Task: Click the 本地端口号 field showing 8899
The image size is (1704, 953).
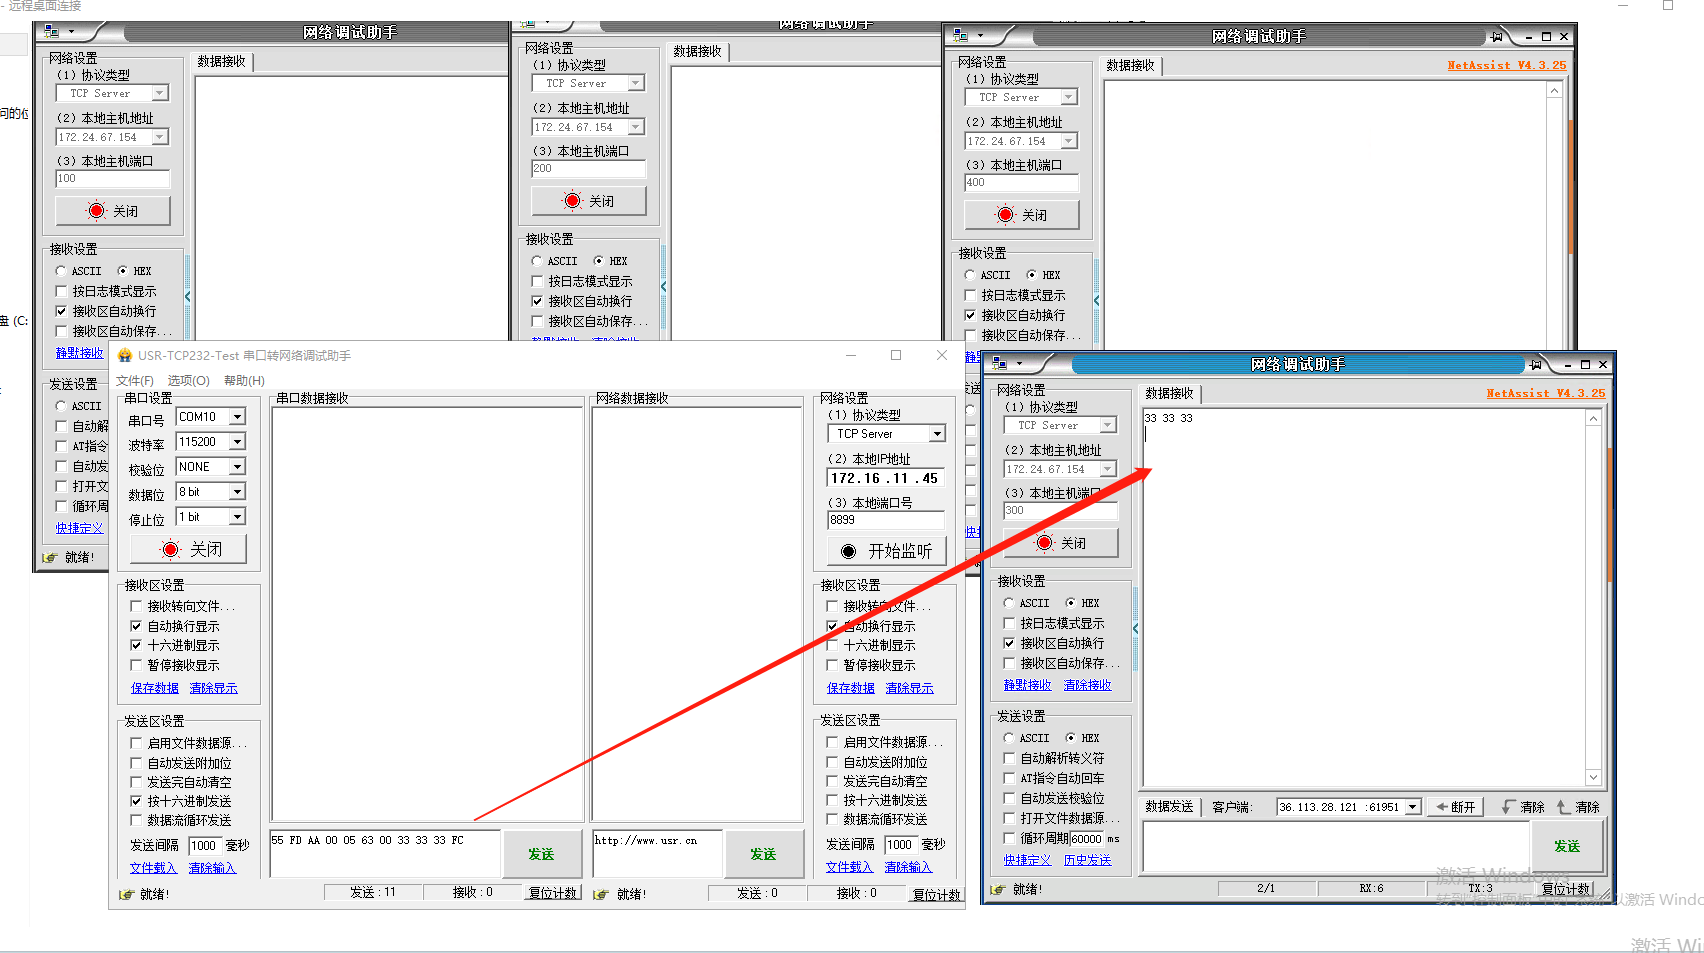Action: point(885,520)
